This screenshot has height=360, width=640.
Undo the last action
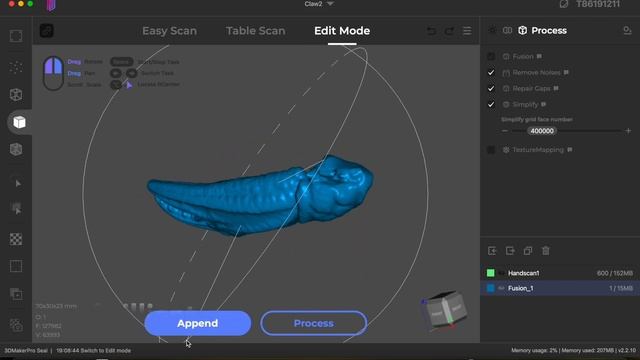coord(431,31)
